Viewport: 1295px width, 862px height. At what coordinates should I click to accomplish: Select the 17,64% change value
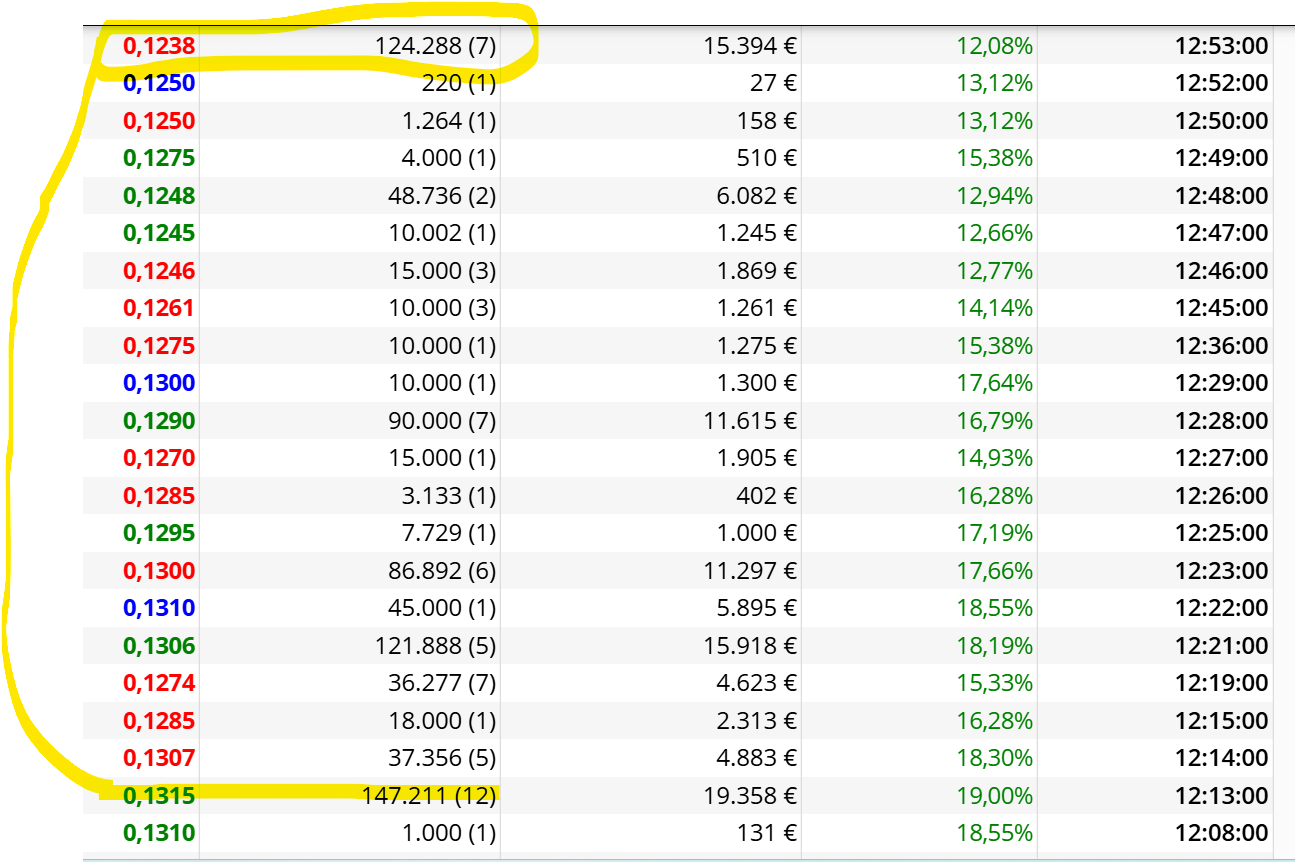pyautogui.click(x=994, y=383)
